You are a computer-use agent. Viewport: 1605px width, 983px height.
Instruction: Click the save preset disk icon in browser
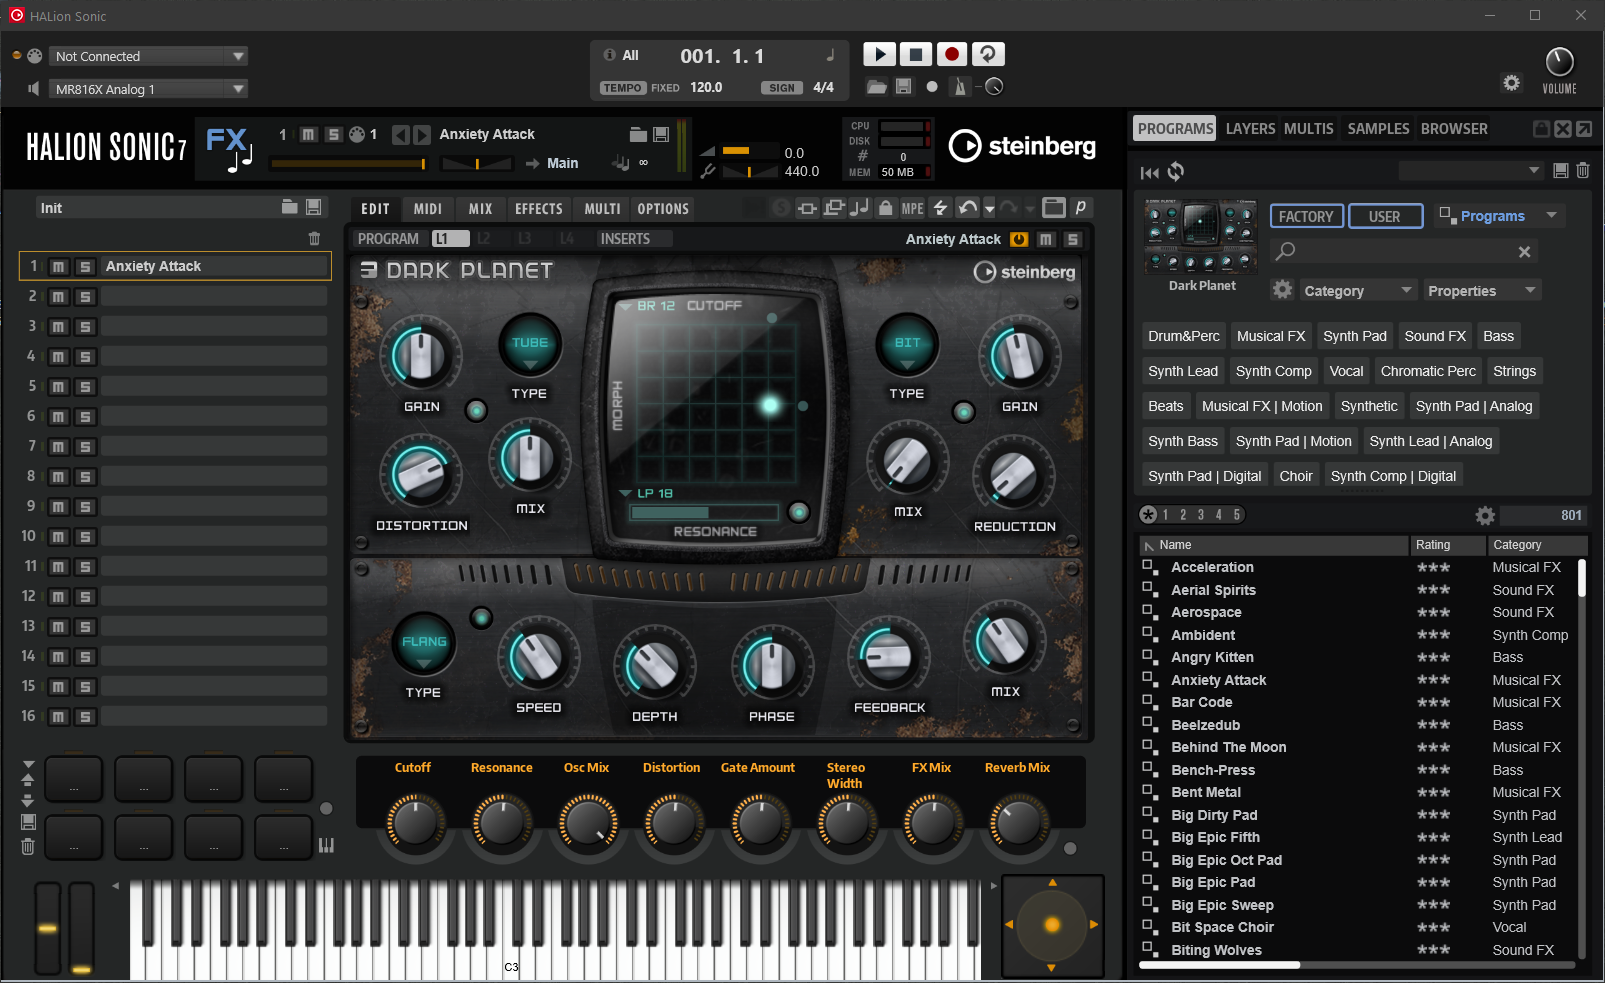point(1560,171)
